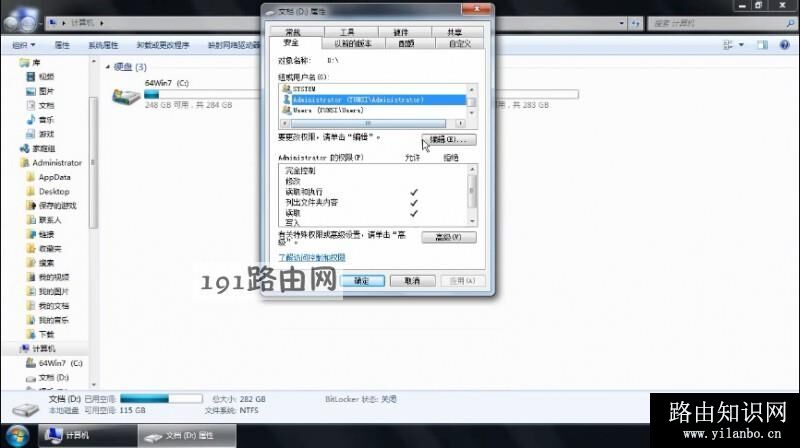Select the 以前的版本 tab
800x448 pixels.
(x=353, y=44)
